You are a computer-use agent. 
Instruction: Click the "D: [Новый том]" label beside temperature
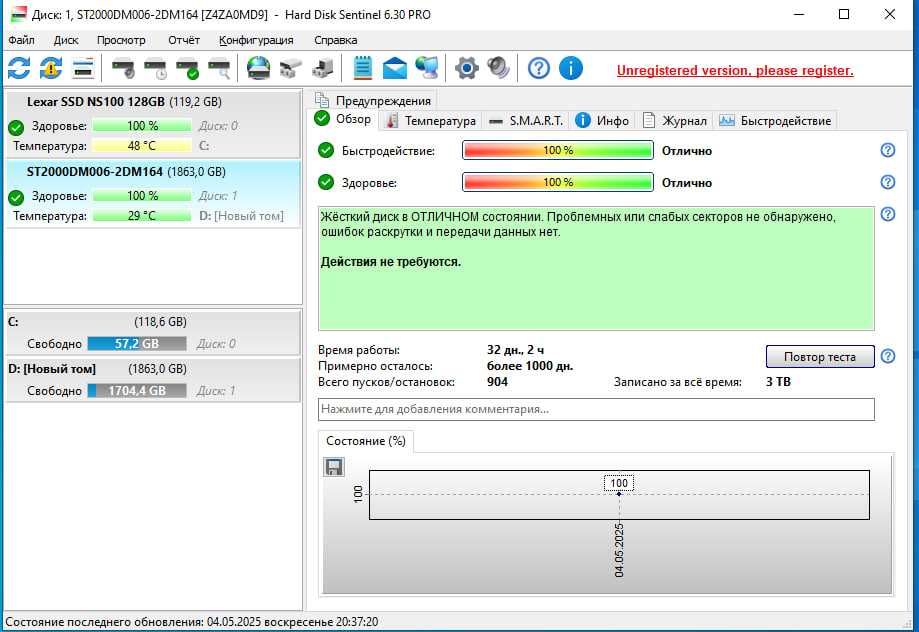241,216
